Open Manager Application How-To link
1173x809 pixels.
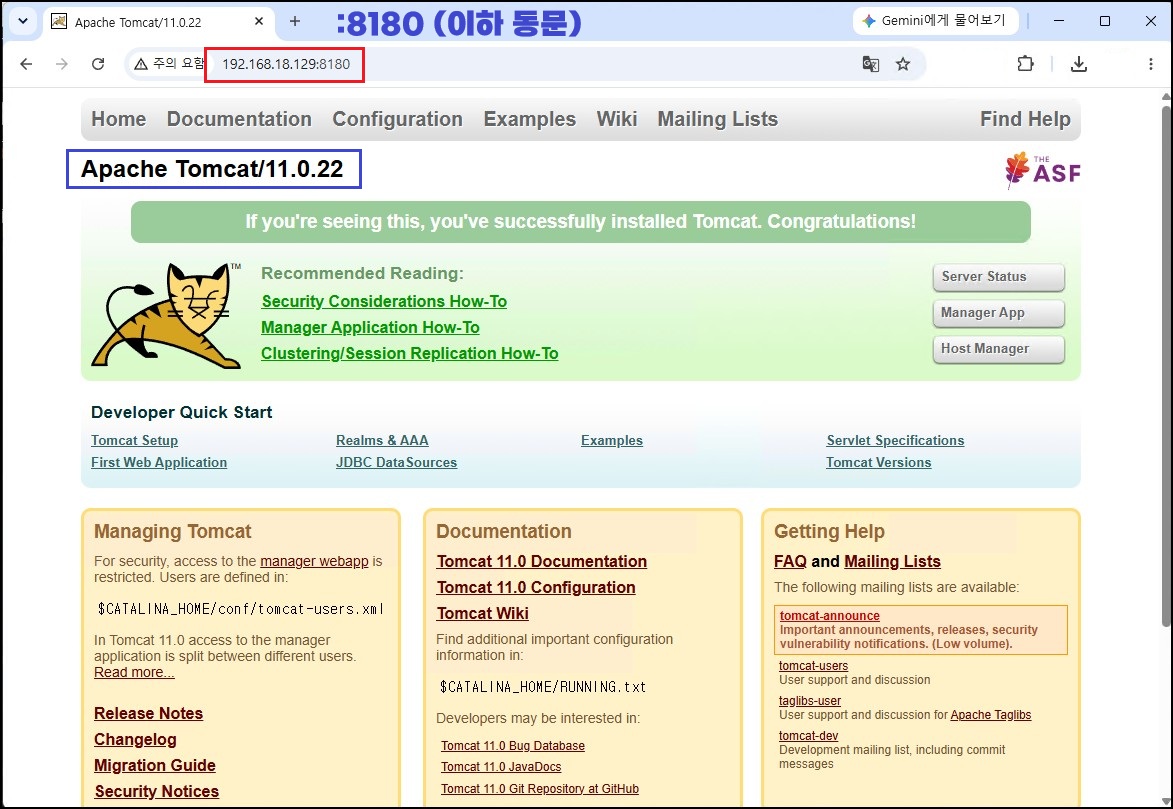[370, 328]
